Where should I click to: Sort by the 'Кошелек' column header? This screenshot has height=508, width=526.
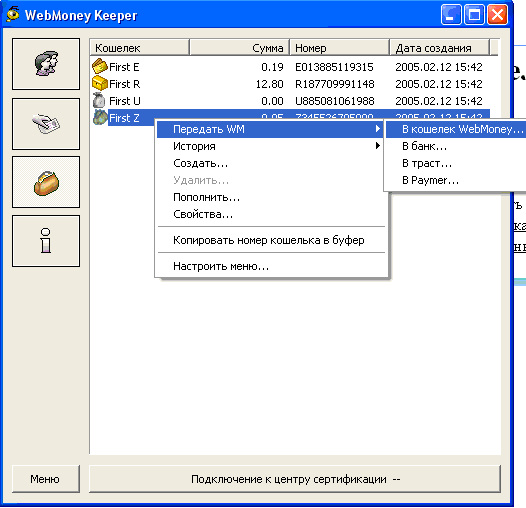[x=140, y=47]
